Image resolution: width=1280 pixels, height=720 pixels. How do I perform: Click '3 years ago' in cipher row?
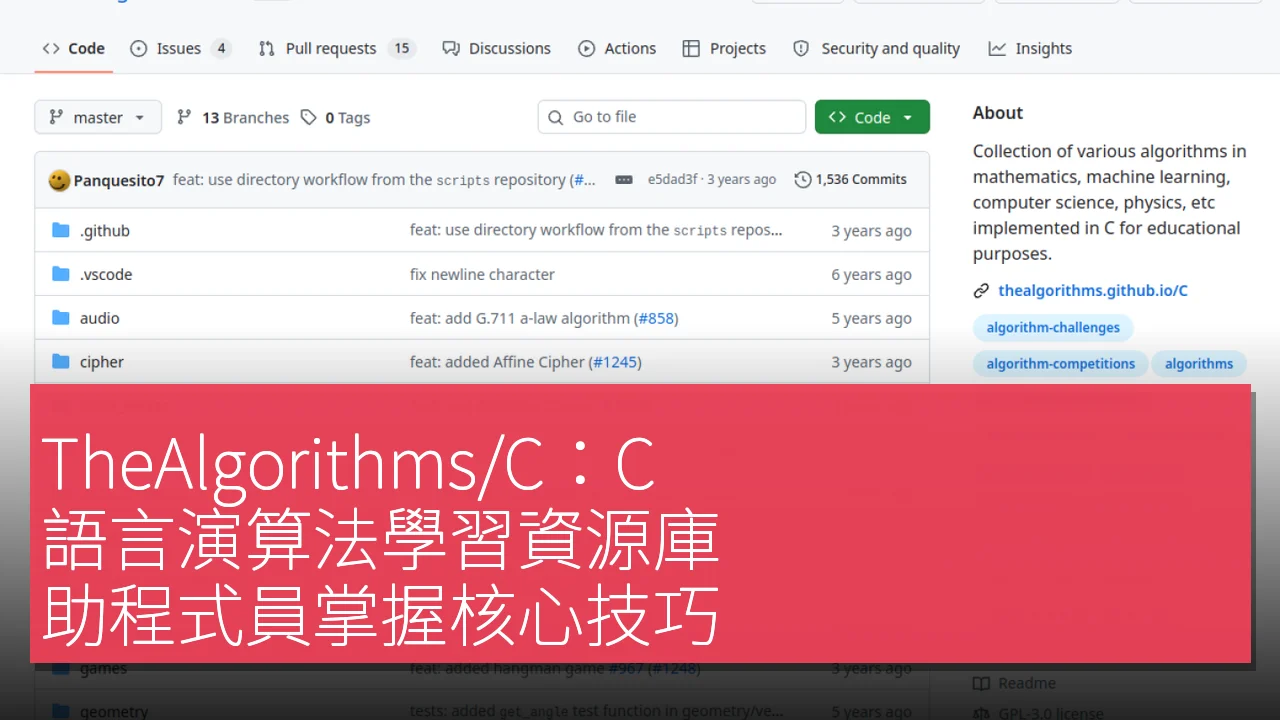point(871,363)
